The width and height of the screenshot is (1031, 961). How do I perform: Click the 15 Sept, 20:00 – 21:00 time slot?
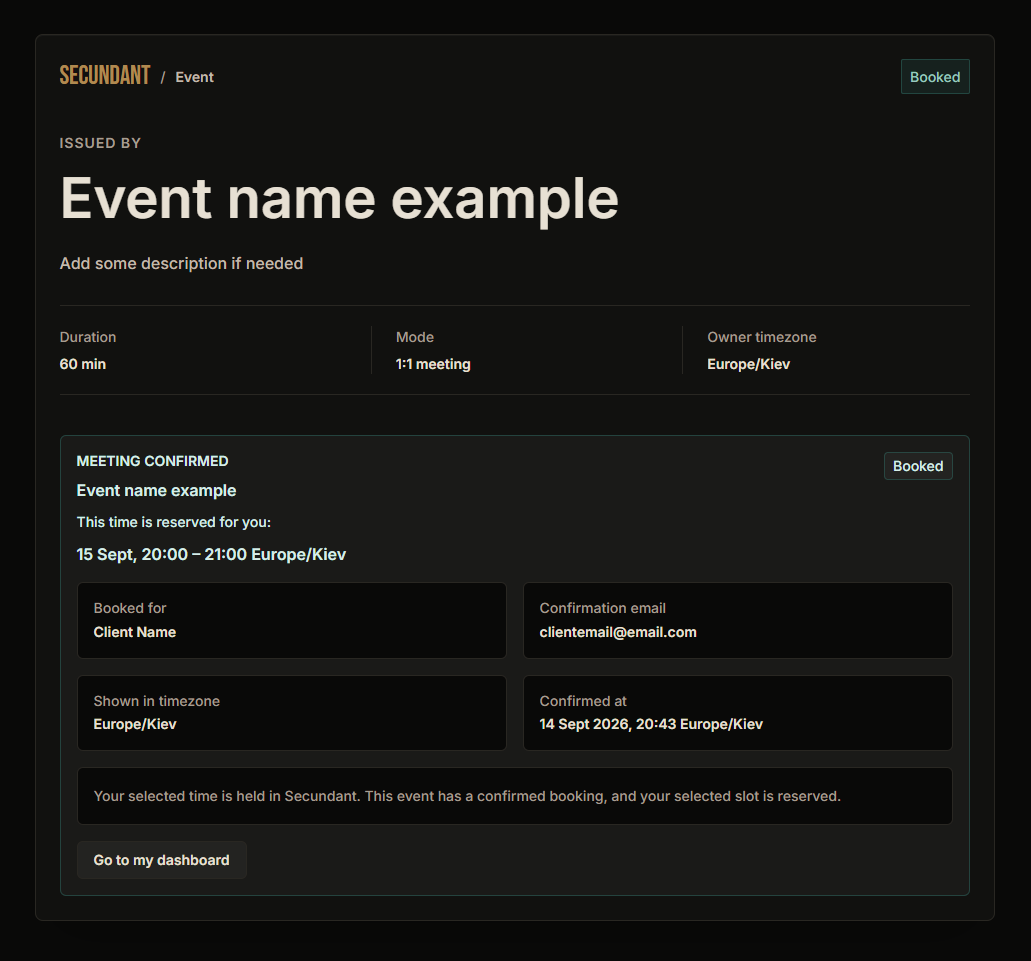[211, 555]
